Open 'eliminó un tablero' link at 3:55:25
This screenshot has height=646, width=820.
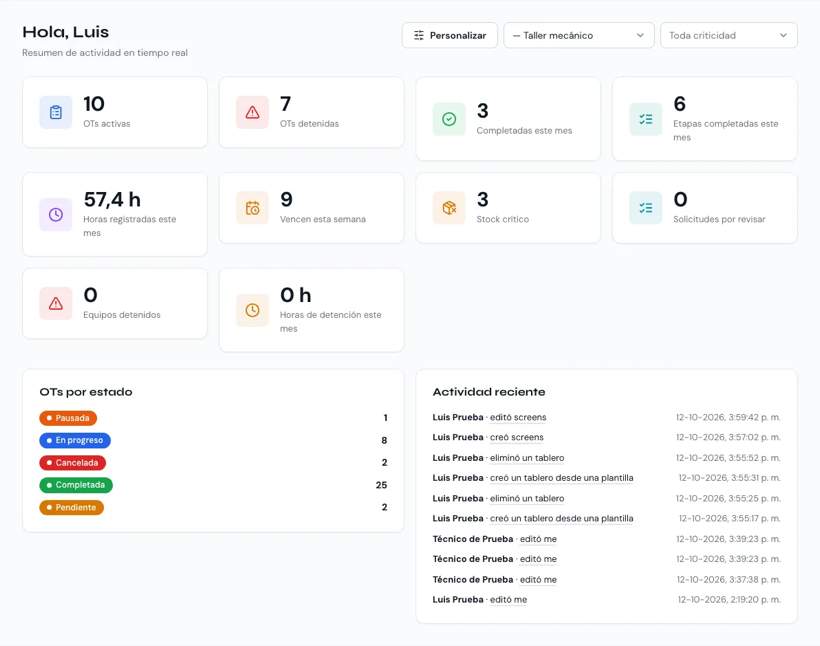click(527, 498)
